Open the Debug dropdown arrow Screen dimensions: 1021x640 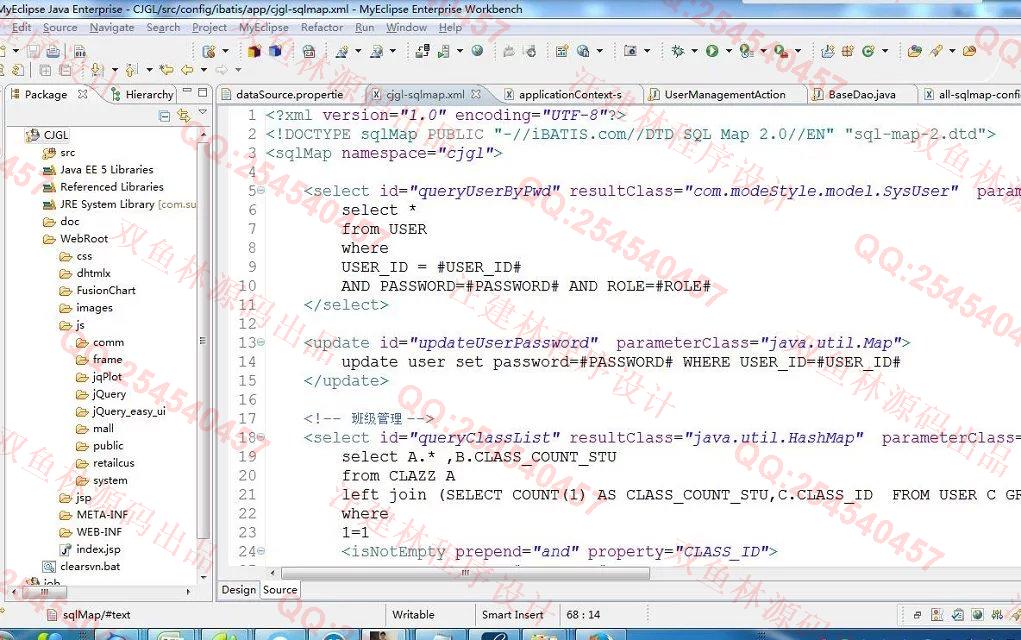click(x=694, y=51)
